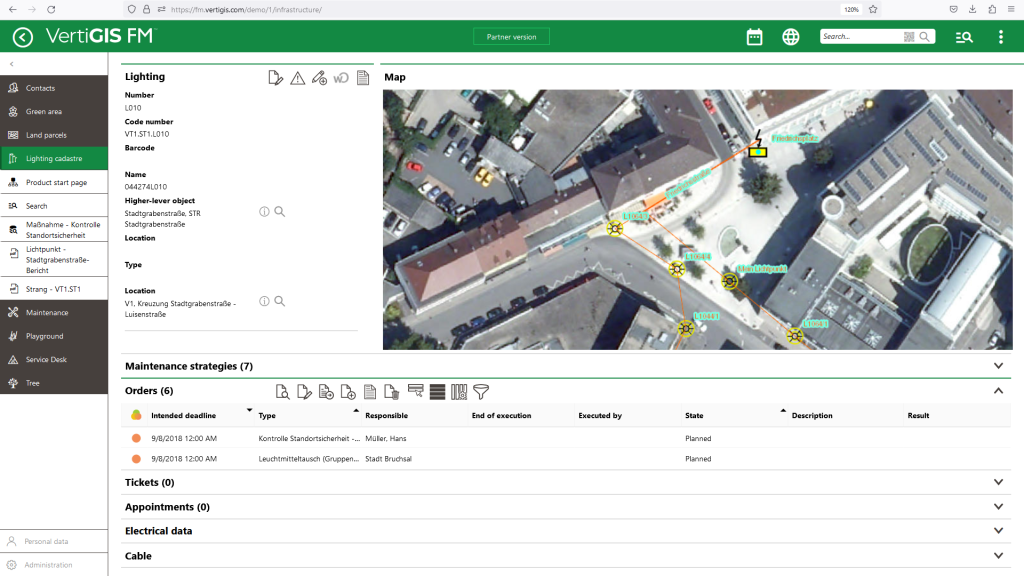This screenshot has width=1024, height=576.
Task: Open the report document icon beside WO
Action: (x=362, y=77)
